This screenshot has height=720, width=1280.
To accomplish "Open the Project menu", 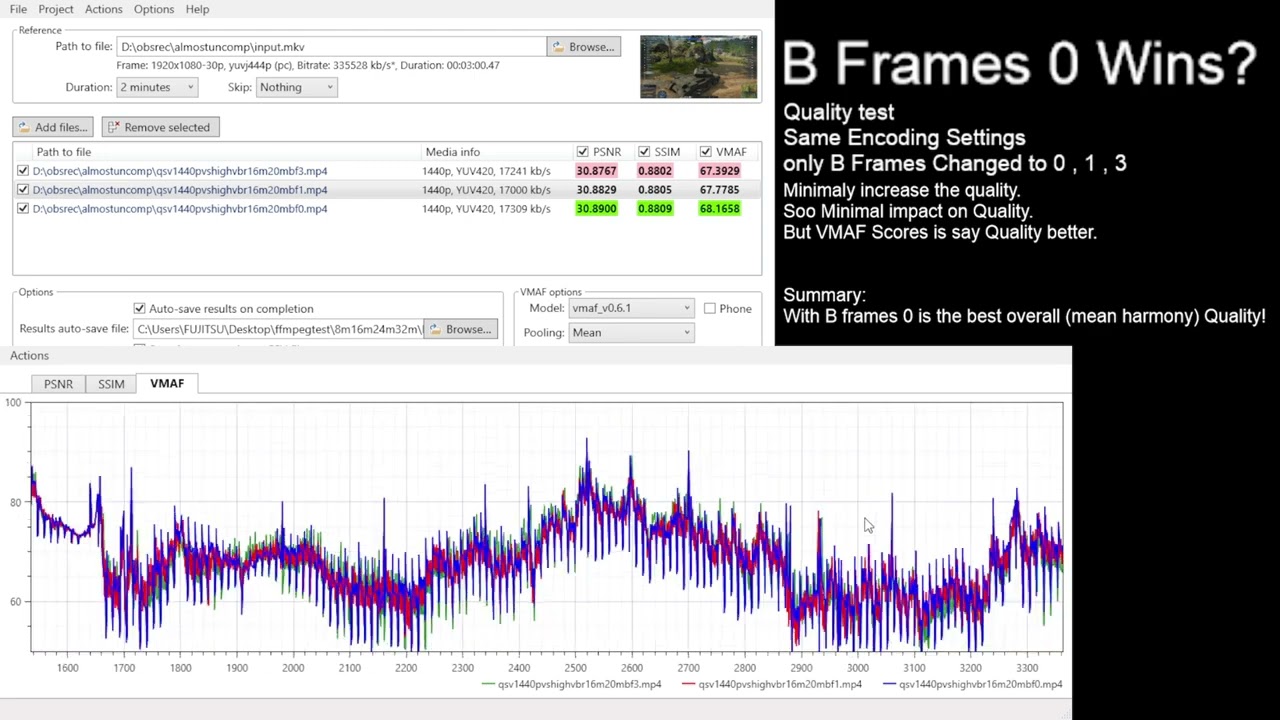I will 56,9.
